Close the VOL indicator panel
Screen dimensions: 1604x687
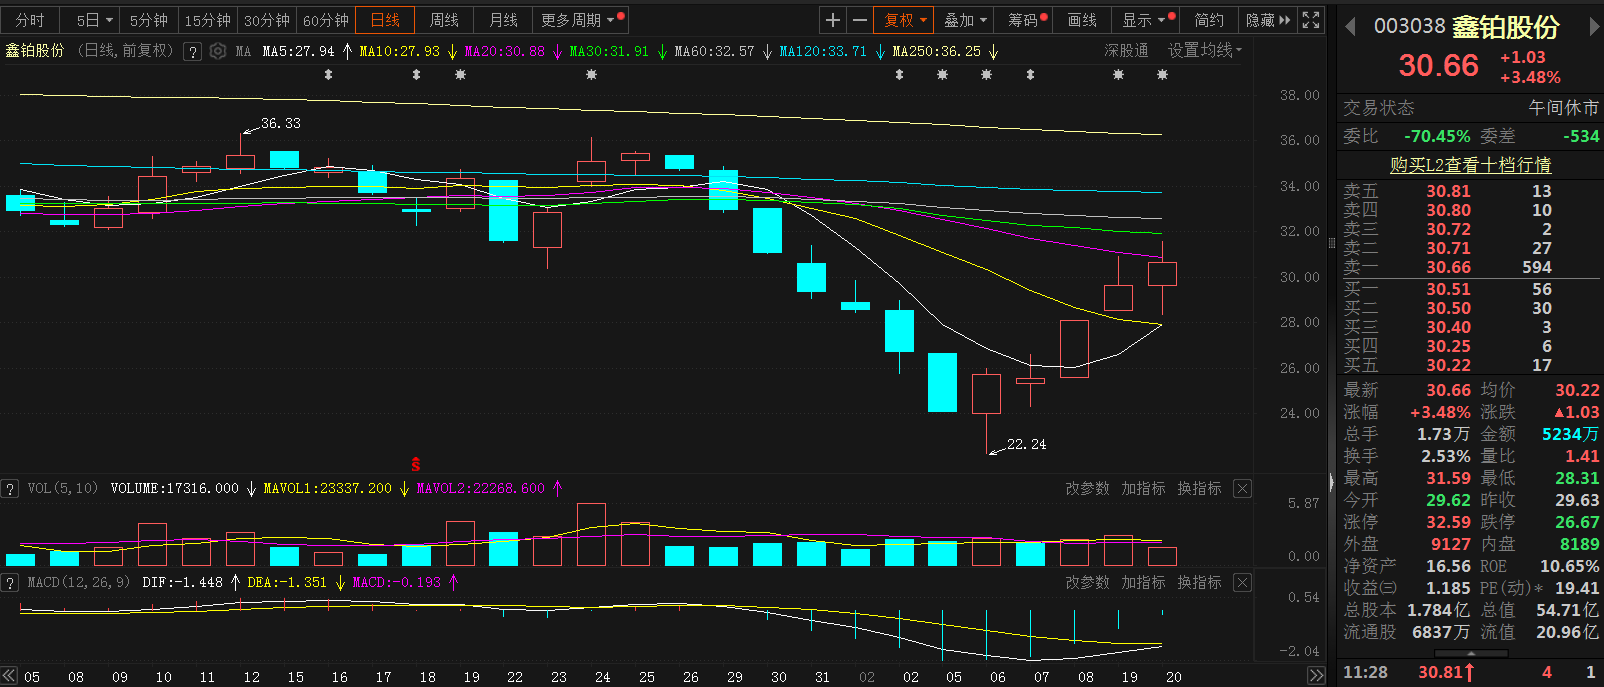1242,488
